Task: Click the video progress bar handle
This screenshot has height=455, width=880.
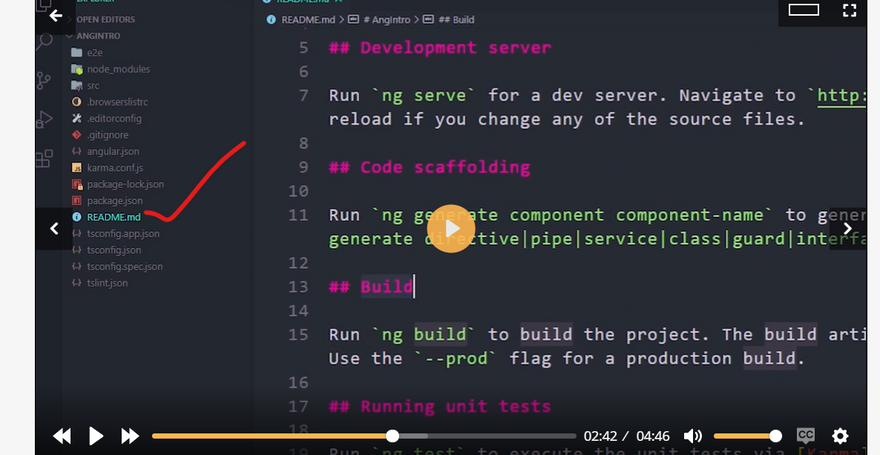Action: pyautogui.click(x=392, y=436)
